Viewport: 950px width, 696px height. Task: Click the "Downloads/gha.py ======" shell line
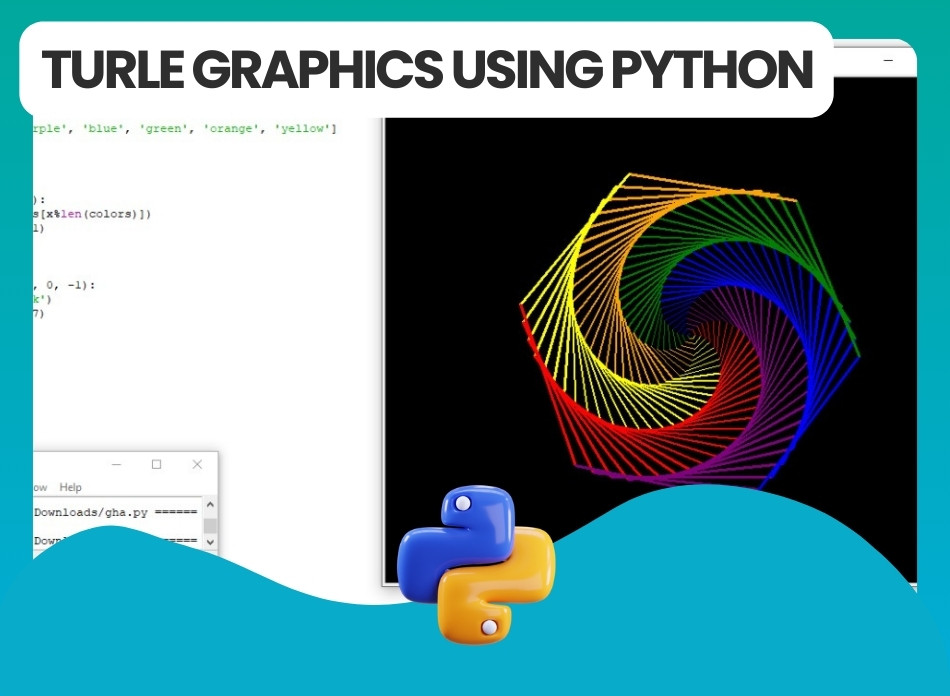coord(115,512)
